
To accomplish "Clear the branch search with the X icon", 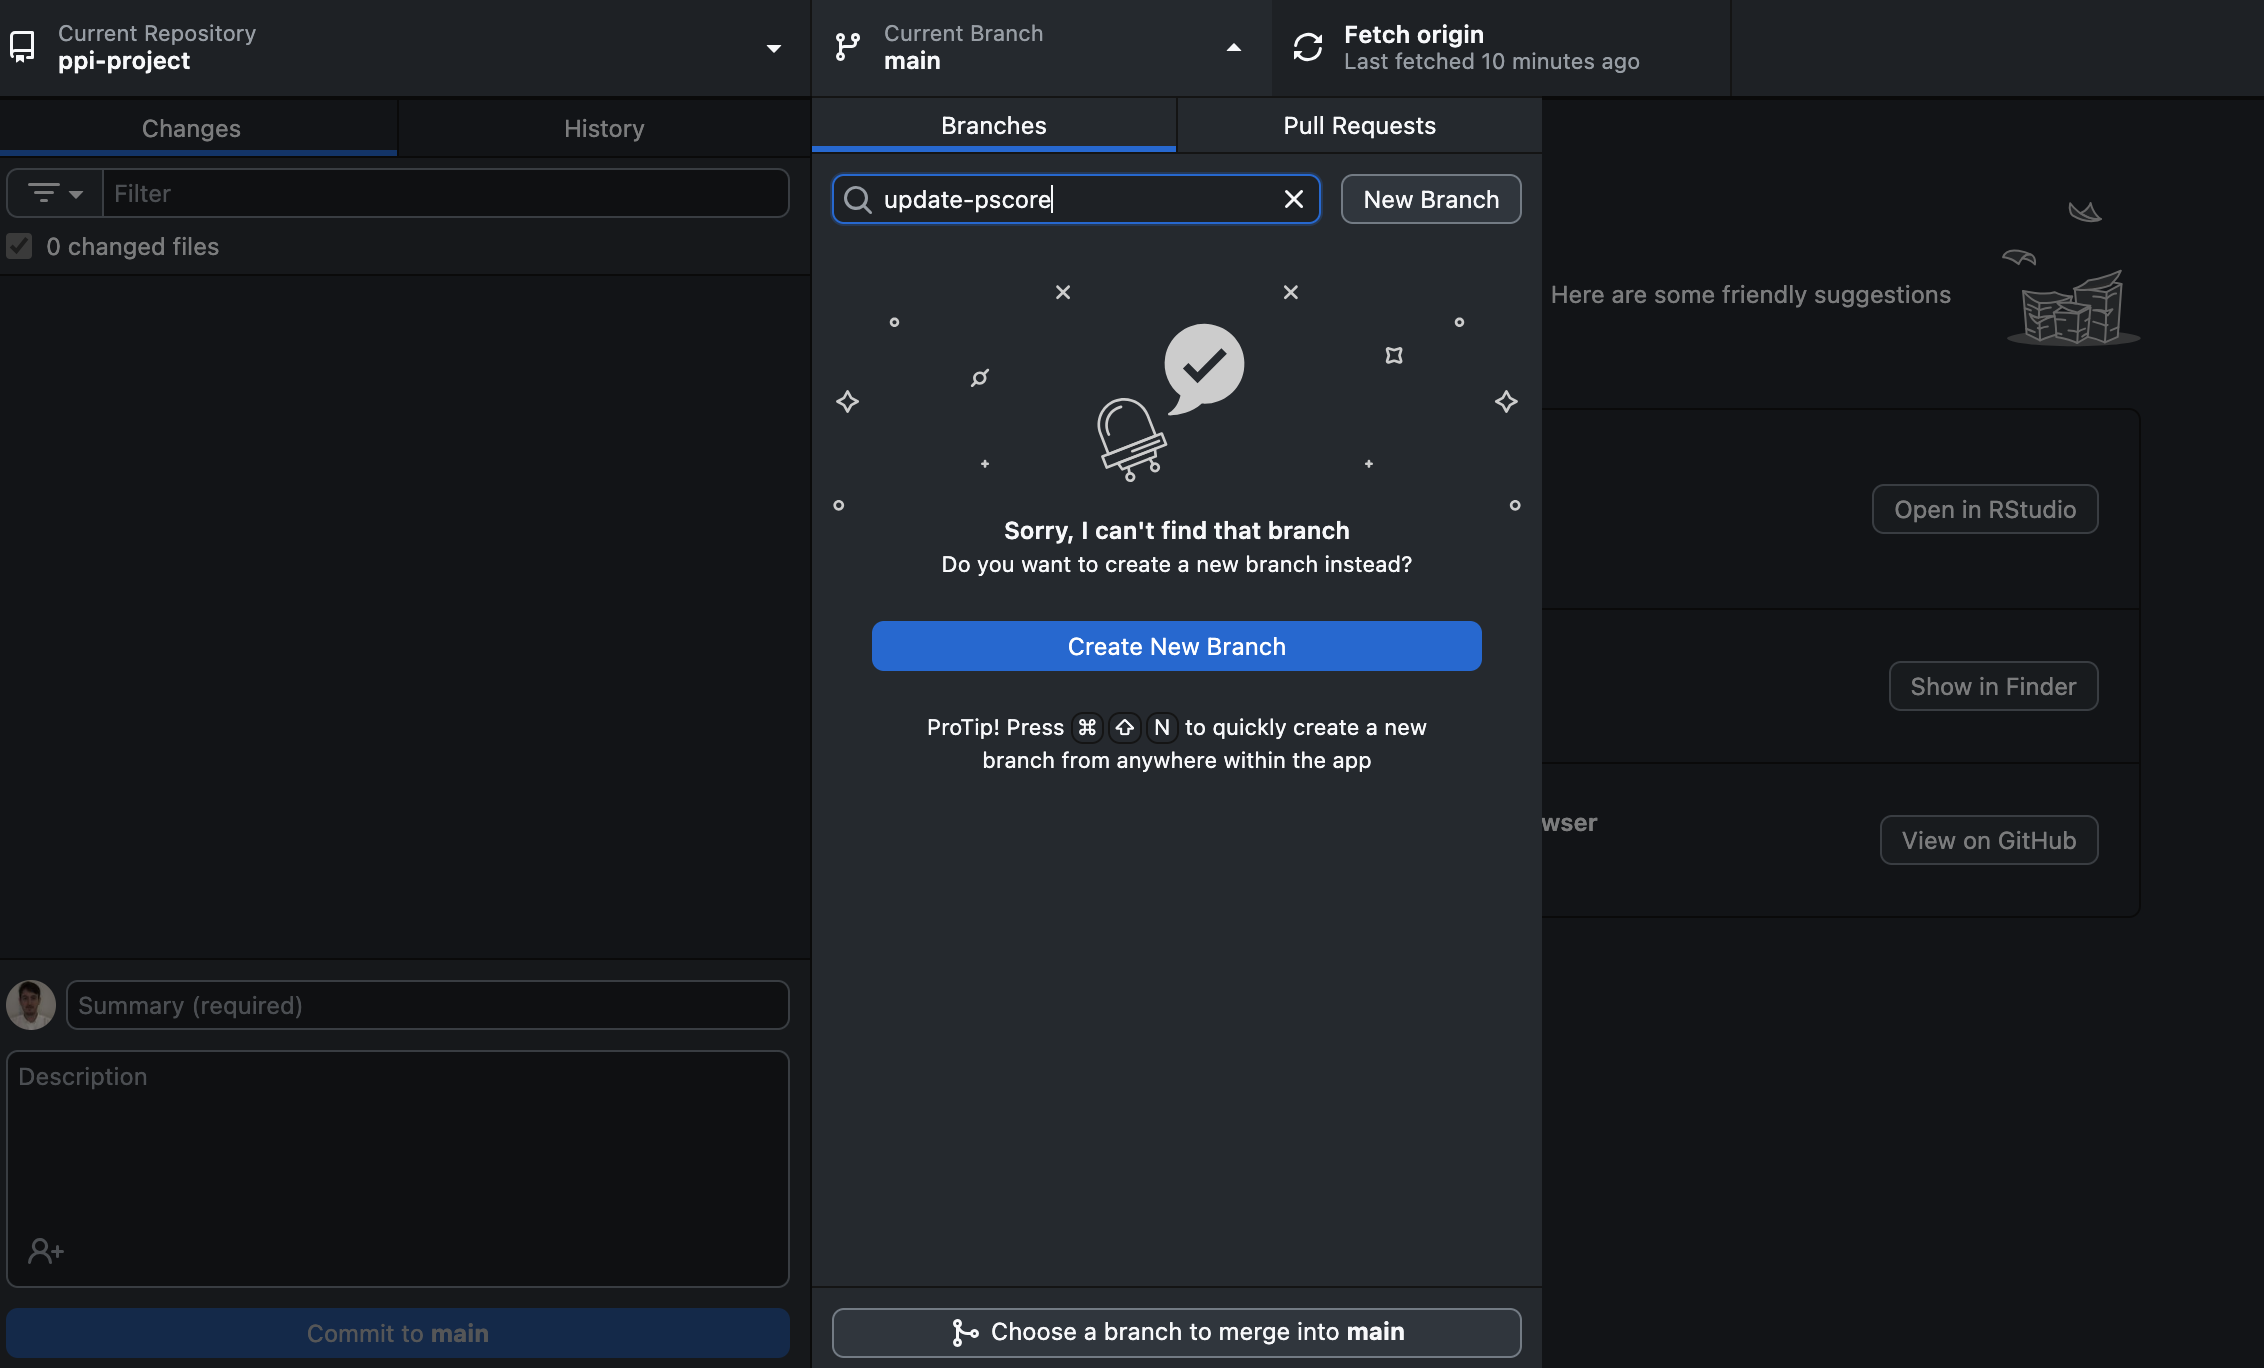I will pos(1293,199).
